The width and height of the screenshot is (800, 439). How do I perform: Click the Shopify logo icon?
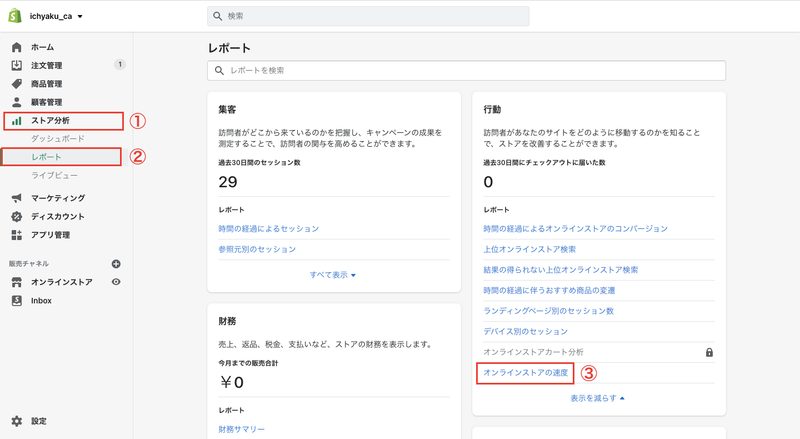(15, 16)
